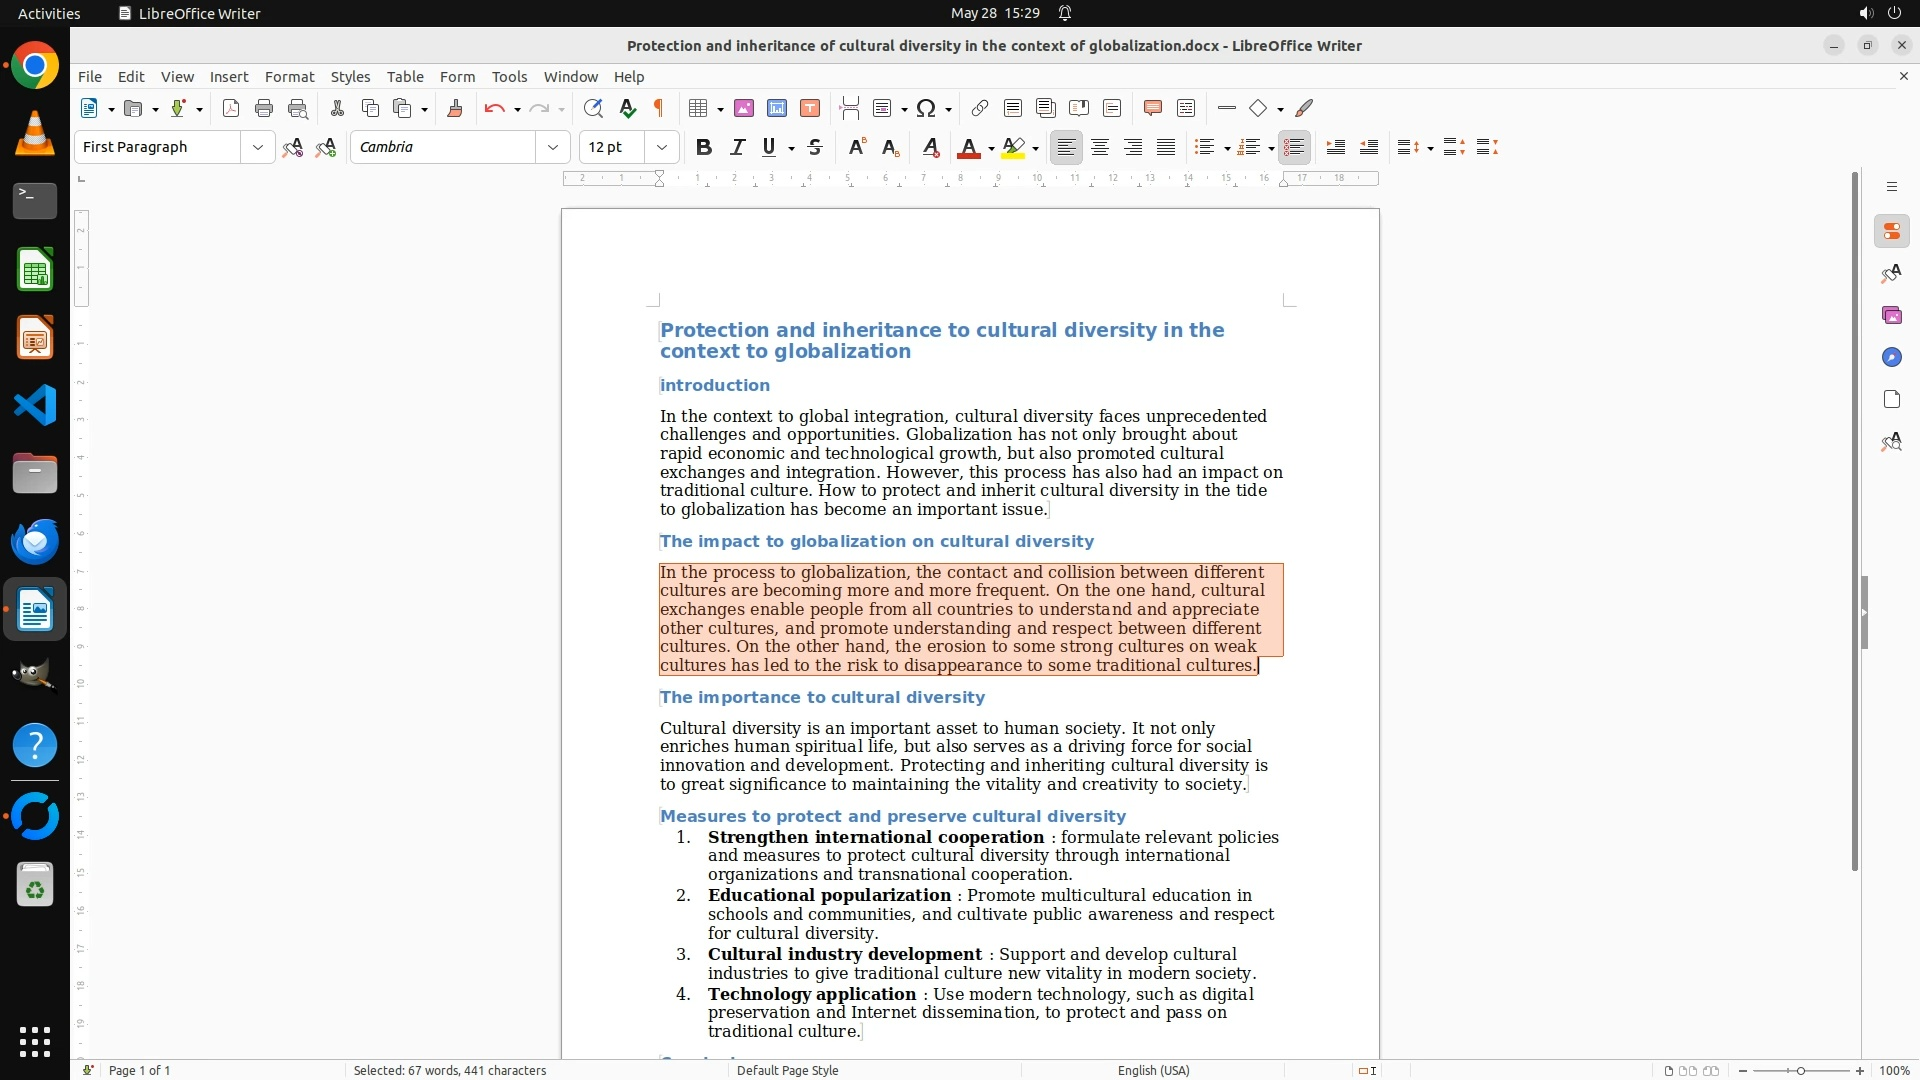Click Default Page Style in status bar
1920x1080 pixels.
point(787,1070)
